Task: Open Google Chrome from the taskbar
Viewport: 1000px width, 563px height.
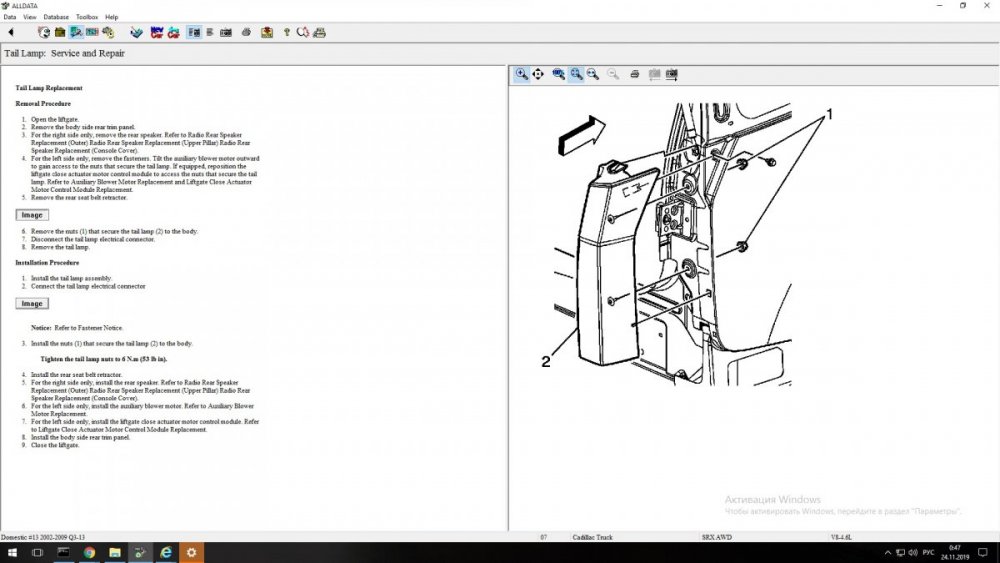Action: [x=89, y=552]
